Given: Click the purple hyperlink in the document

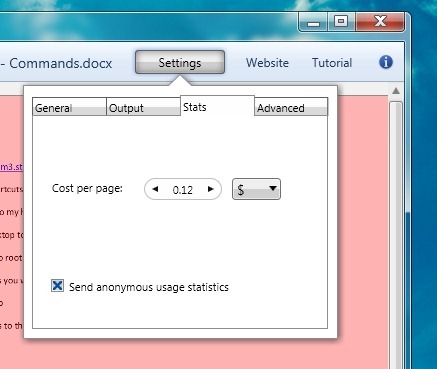Looking at the screenshot, I should (11, 166).
